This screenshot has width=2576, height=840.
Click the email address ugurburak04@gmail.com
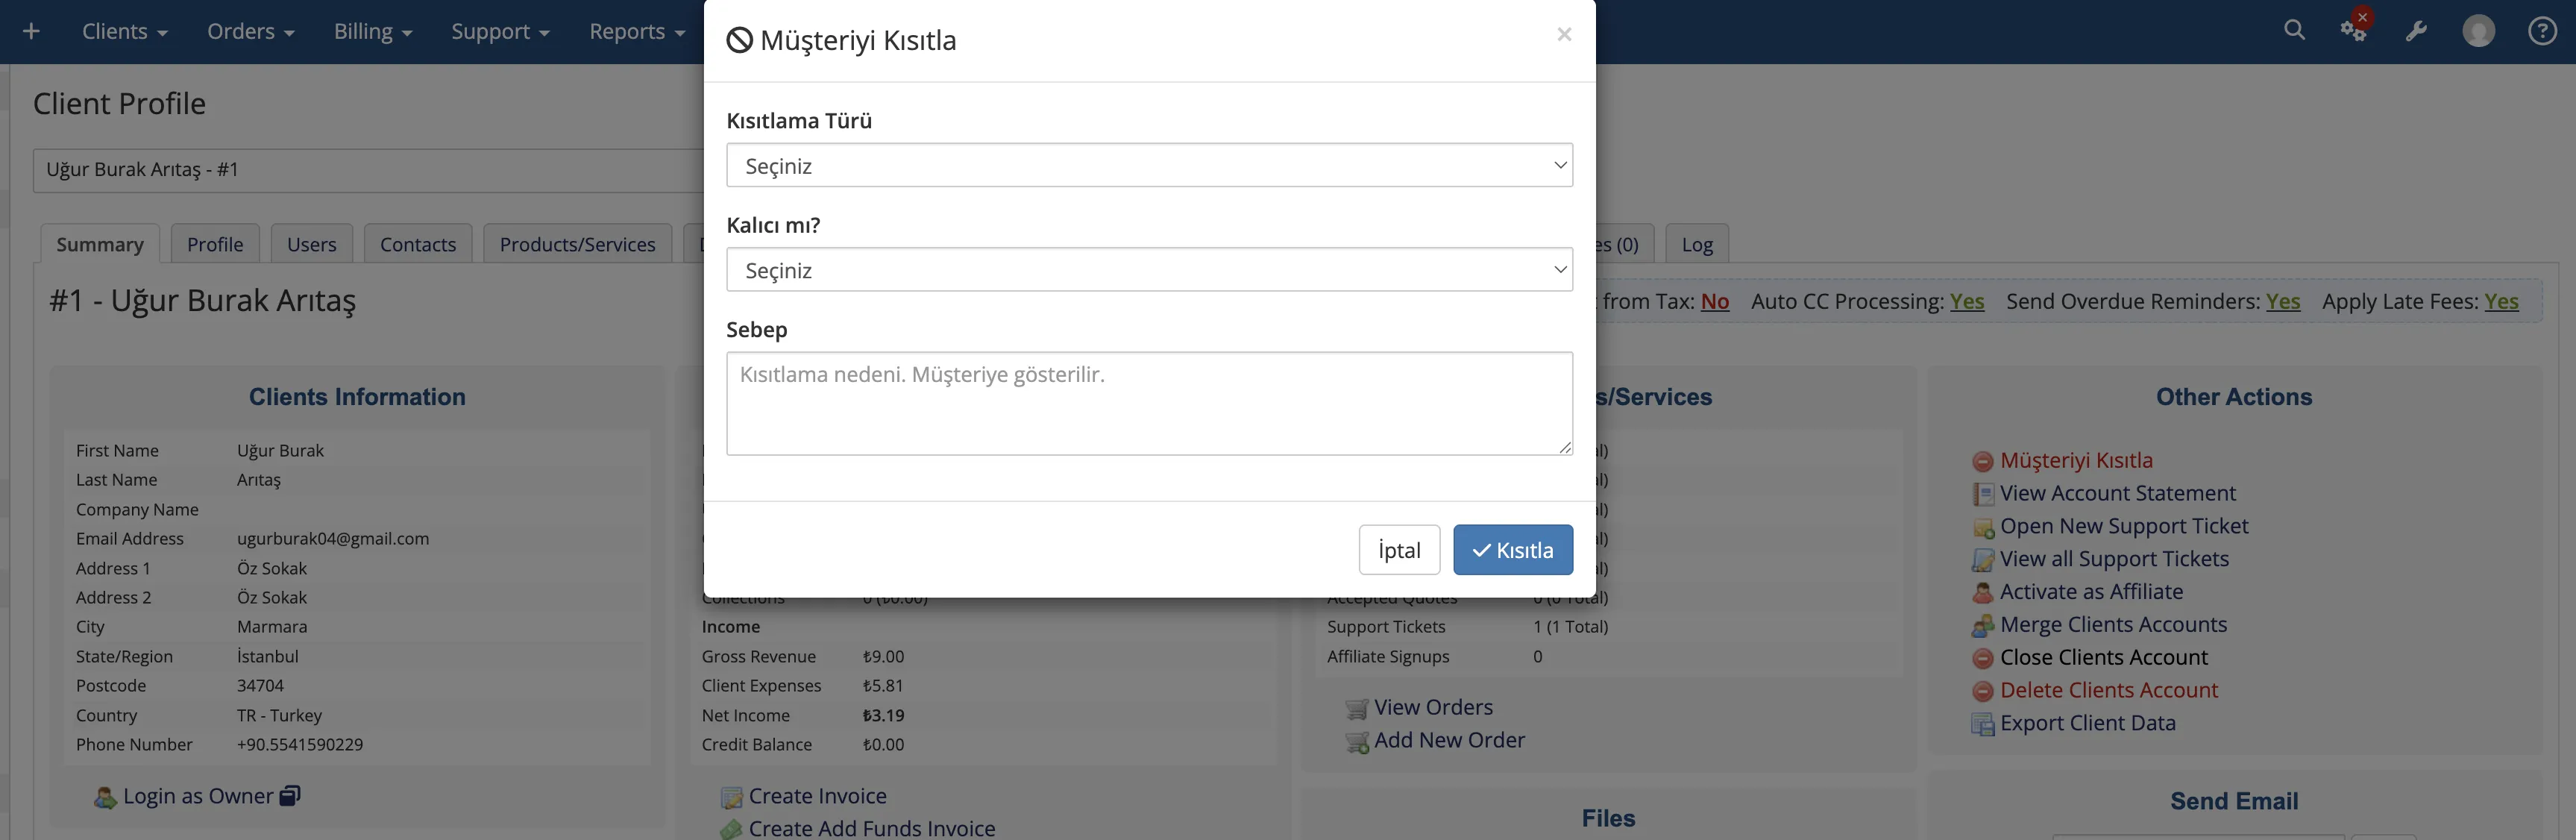[x=333, y=538]
